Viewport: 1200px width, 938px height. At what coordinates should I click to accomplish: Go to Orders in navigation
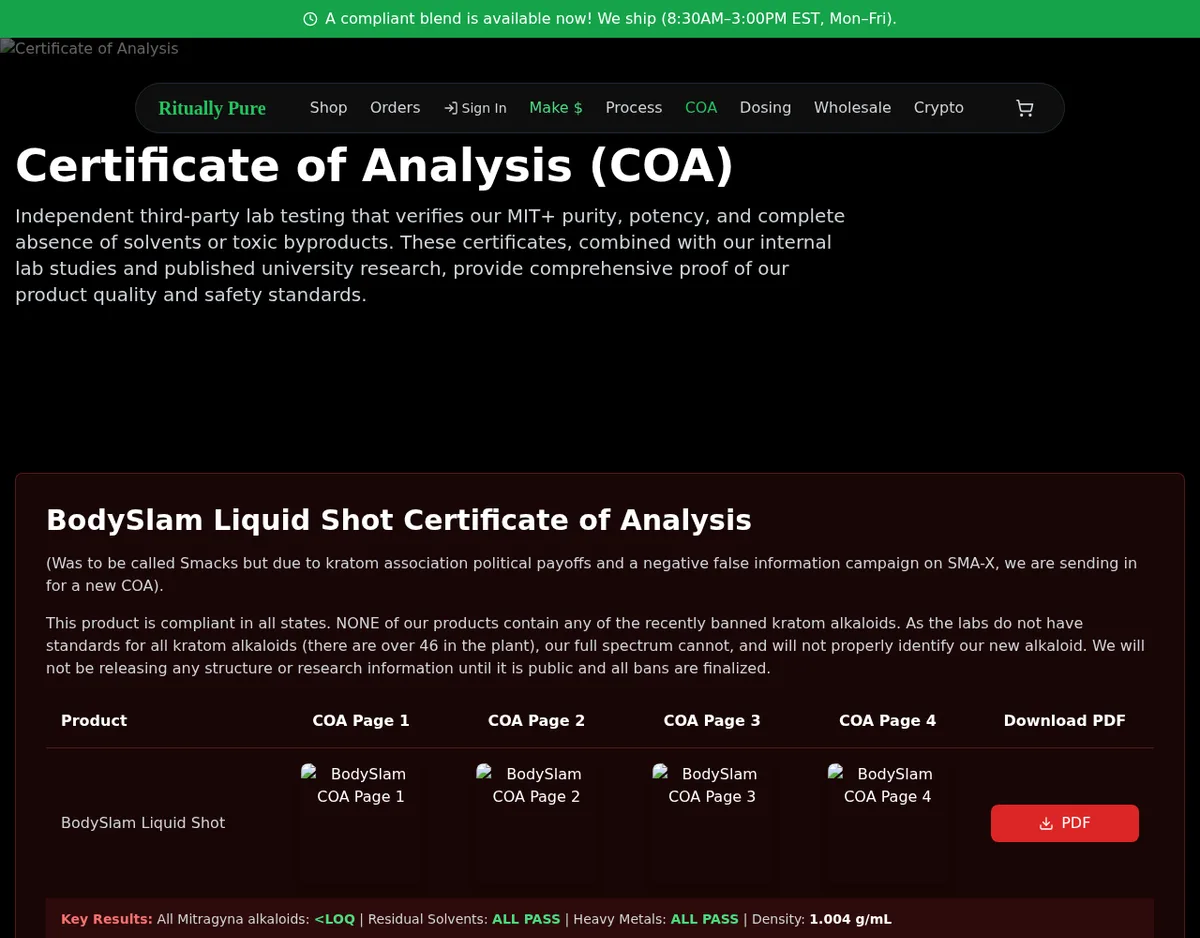point(395,108)
